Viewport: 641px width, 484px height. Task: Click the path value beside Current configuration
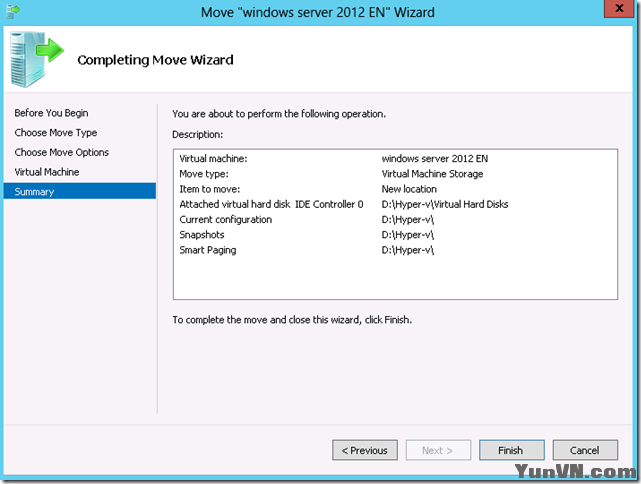pyautogui.click(x=408, y=220)
